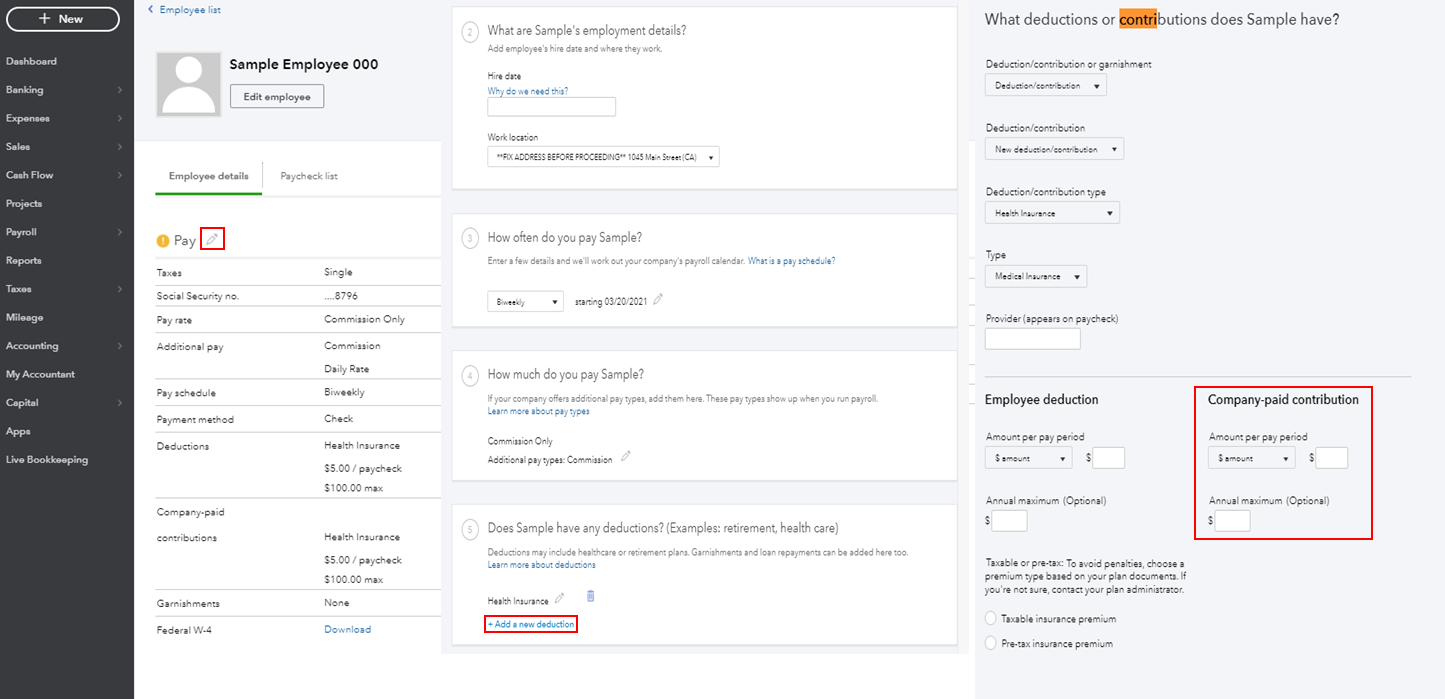Screen dimensions: 1445x699
Task: Open the Health Insurance deduction type dropdown
Action: pyautogui.click(x=1052, y=213)
